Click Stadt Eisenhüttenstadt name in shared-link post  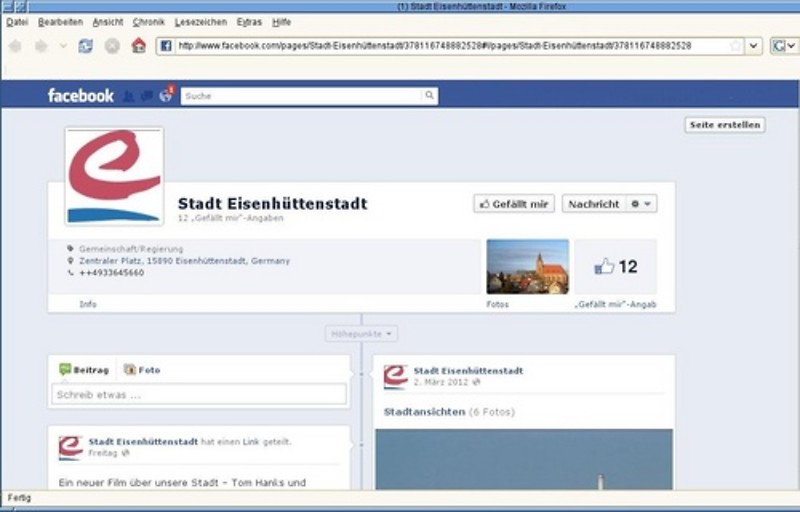(143, 442)
